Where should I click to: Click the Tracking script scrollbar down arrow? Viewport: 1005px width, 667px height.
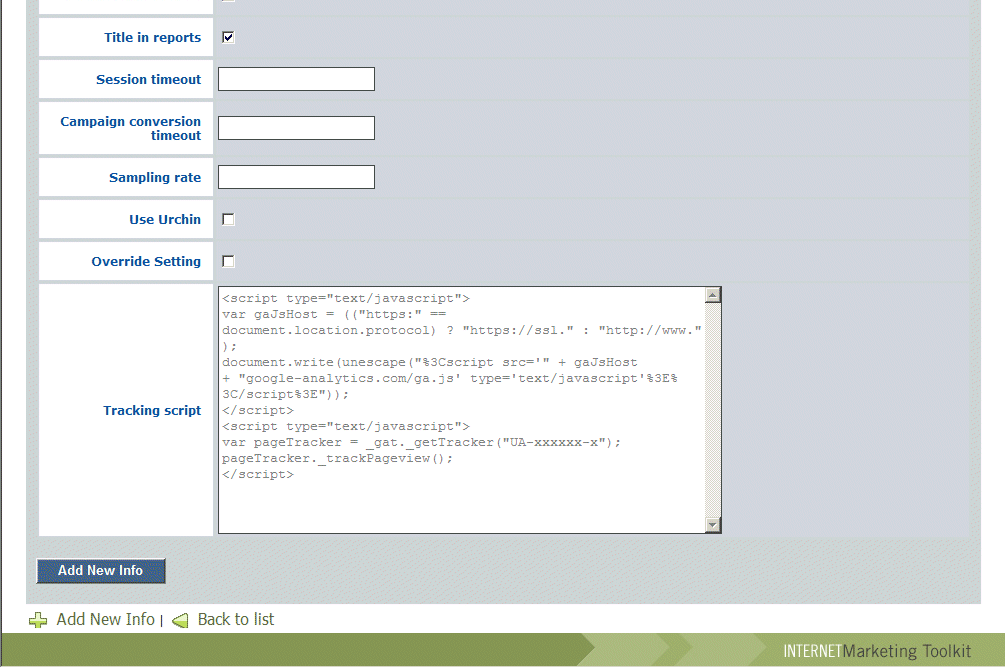coord(713,525)
